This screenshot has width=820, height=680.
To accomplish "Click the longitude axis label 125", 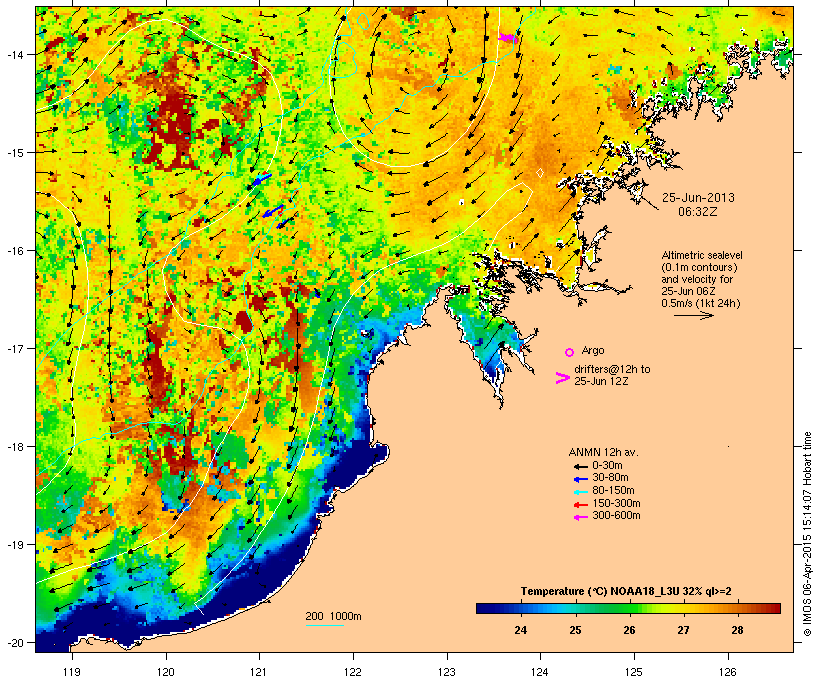I will 634,672.
